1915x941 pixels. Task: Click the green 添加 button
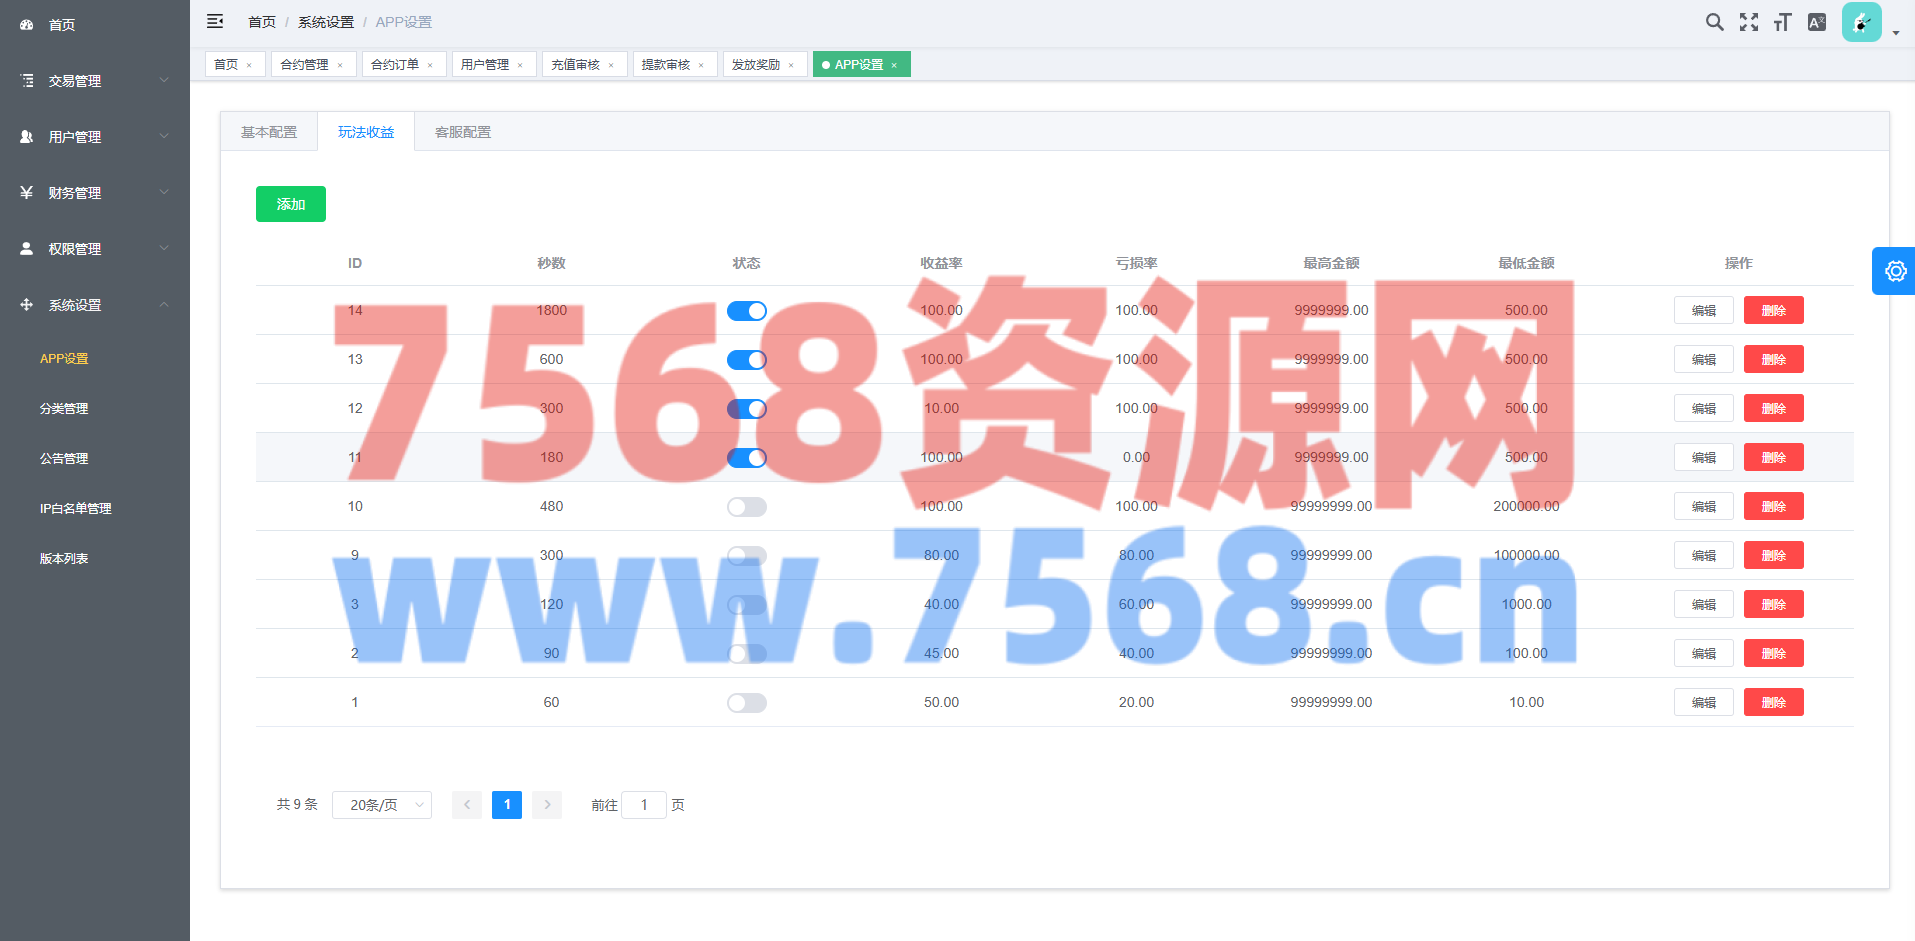[x=291, y=204]
